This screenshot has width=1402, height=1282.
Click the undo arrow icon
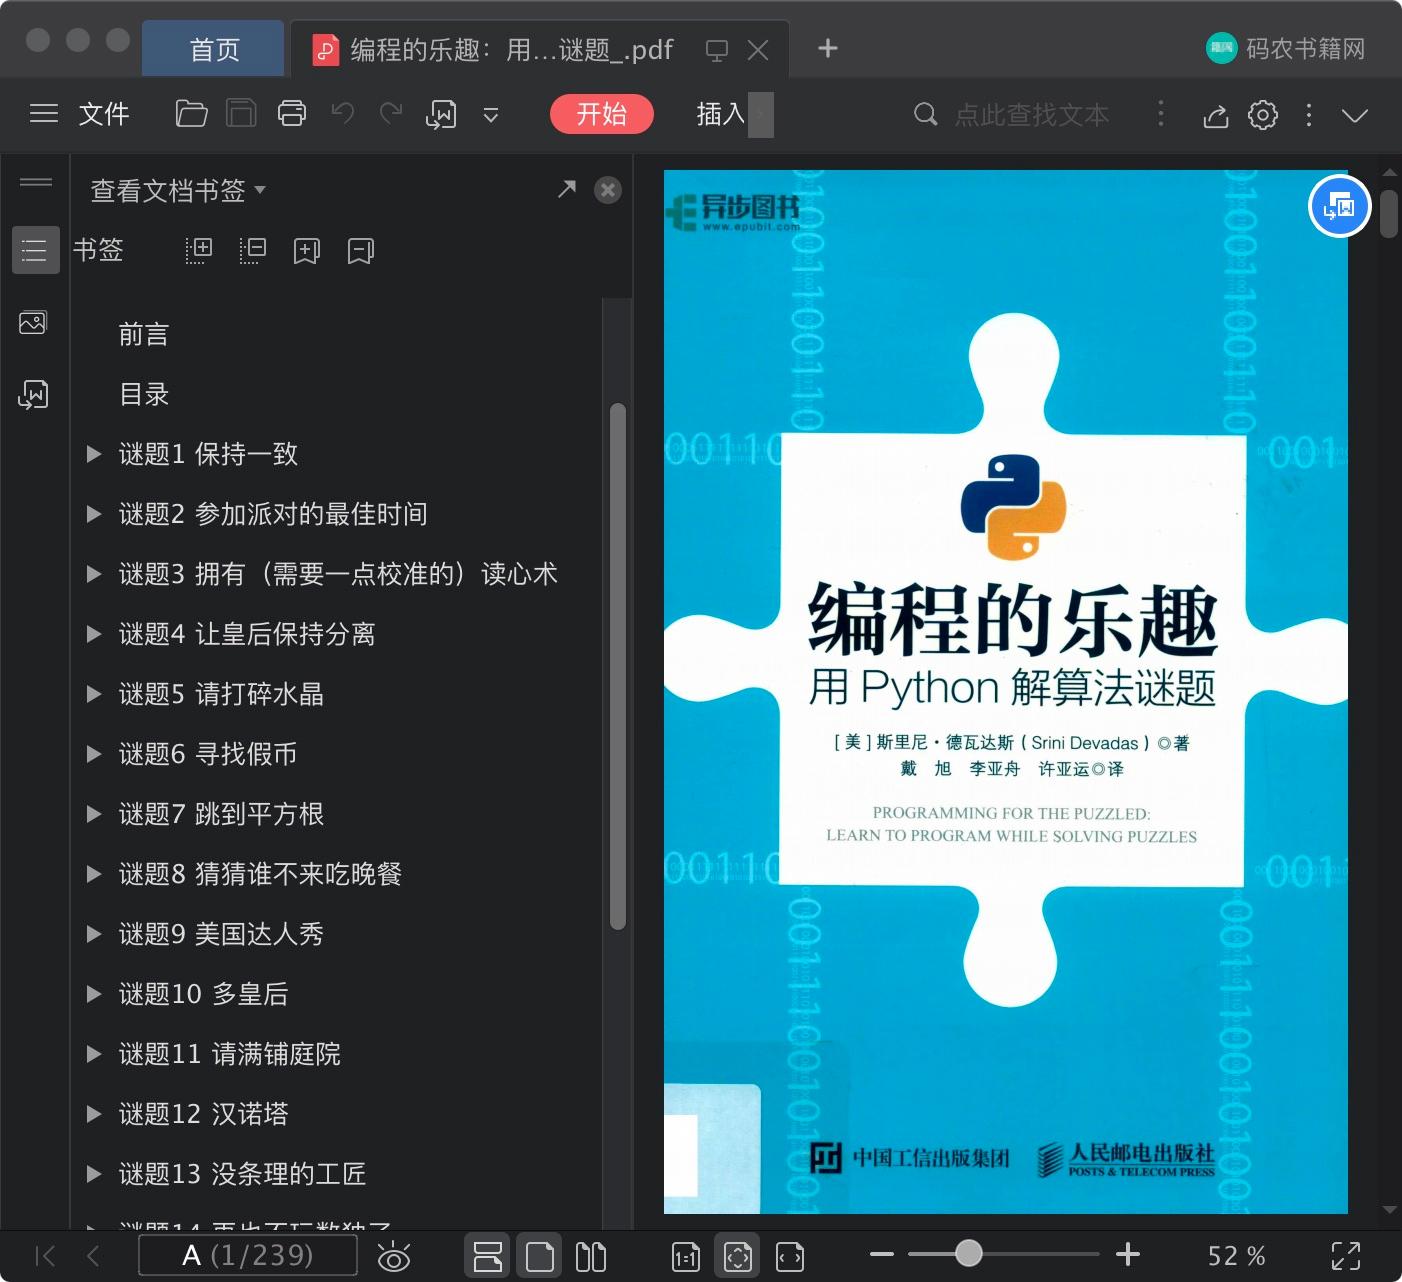pos(343,114)
